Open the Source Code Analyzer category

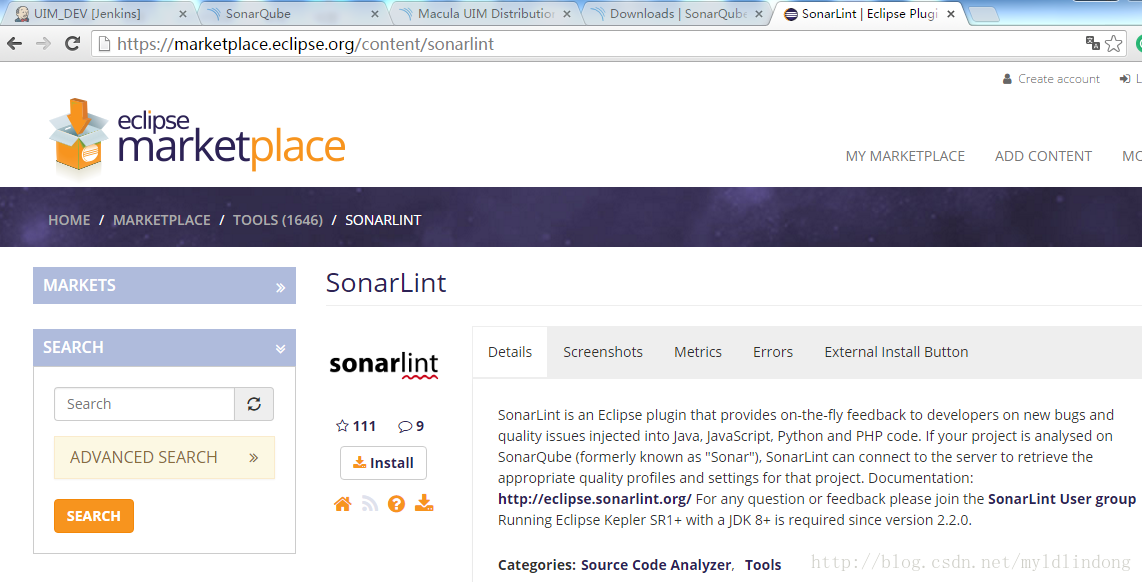(x=656, y=565)
